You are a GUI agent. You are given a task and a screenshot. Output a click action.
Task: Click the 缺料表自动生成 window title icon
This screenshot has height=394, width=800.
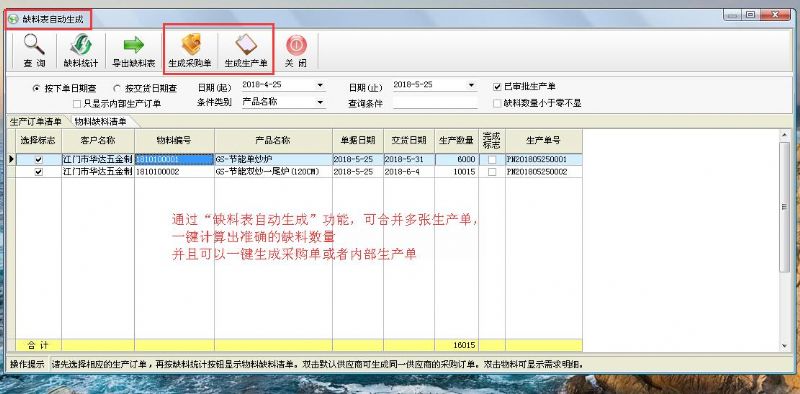click(13, 20)
